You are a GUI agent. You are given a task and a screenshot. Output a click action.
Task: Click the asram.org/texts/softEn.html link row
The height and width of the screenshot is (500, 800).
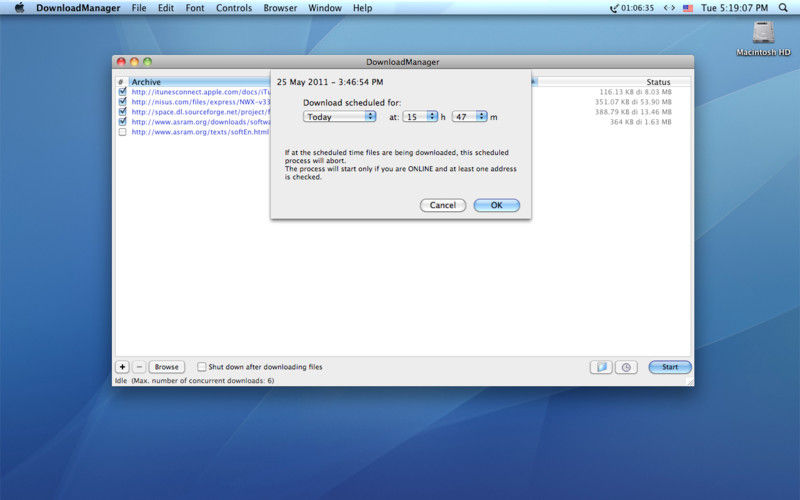click(x=201, y=132)
